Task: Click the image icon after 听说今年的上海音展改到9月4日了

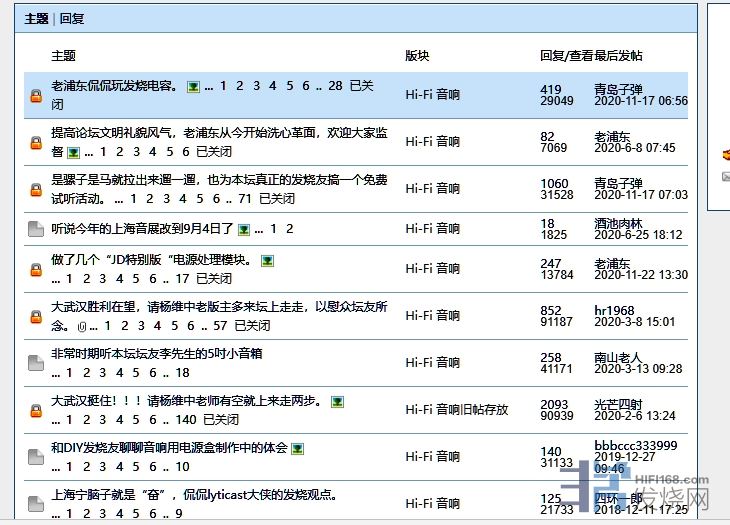Action: (244, 229)
